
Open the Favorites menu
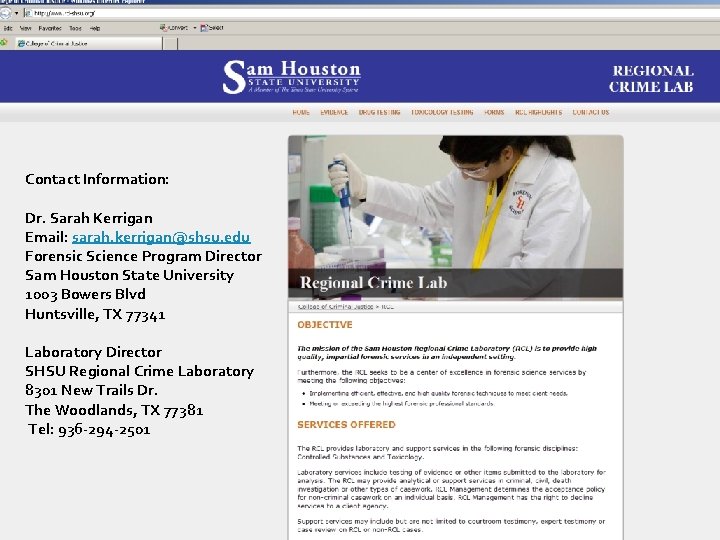(50, 28)
